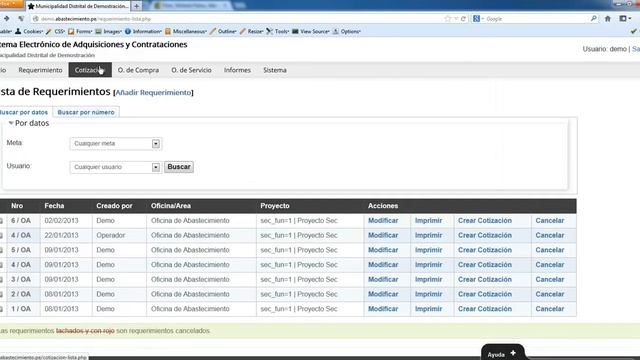Click the Nro column header
This screenshot has height=360, width=640.
tap(17, 206)
